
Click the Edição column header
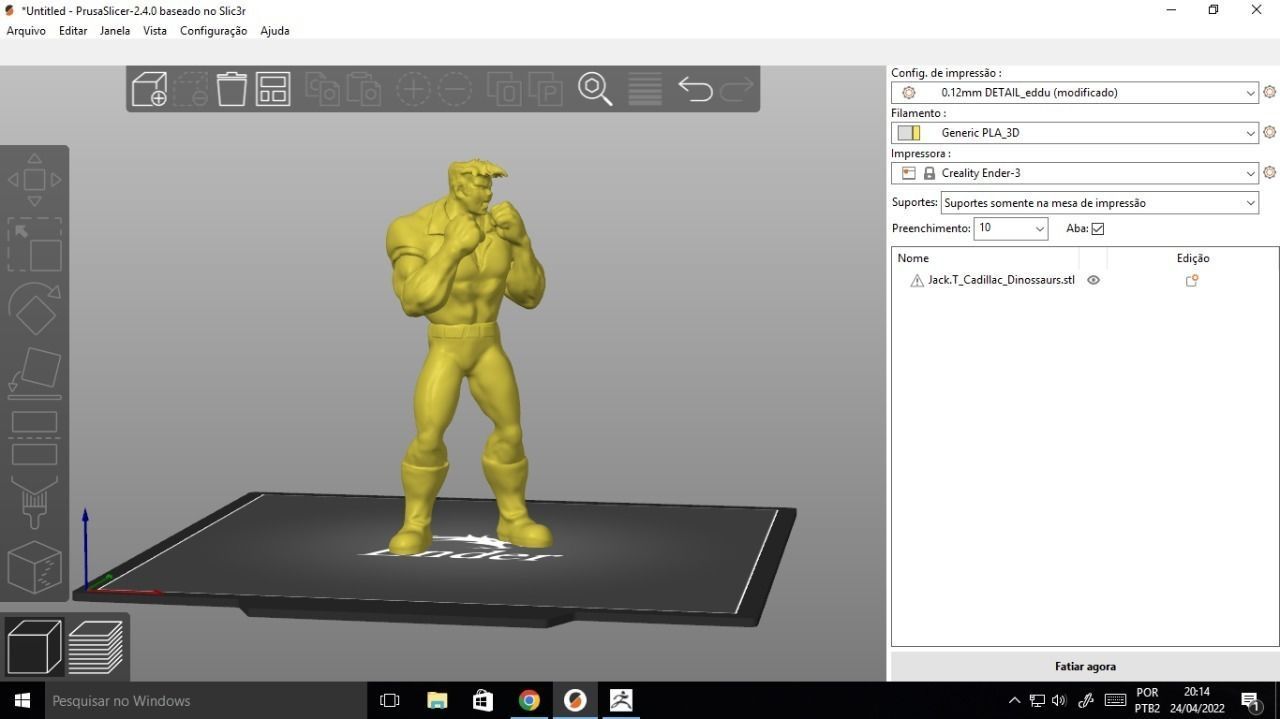[x=1193, y=258]
